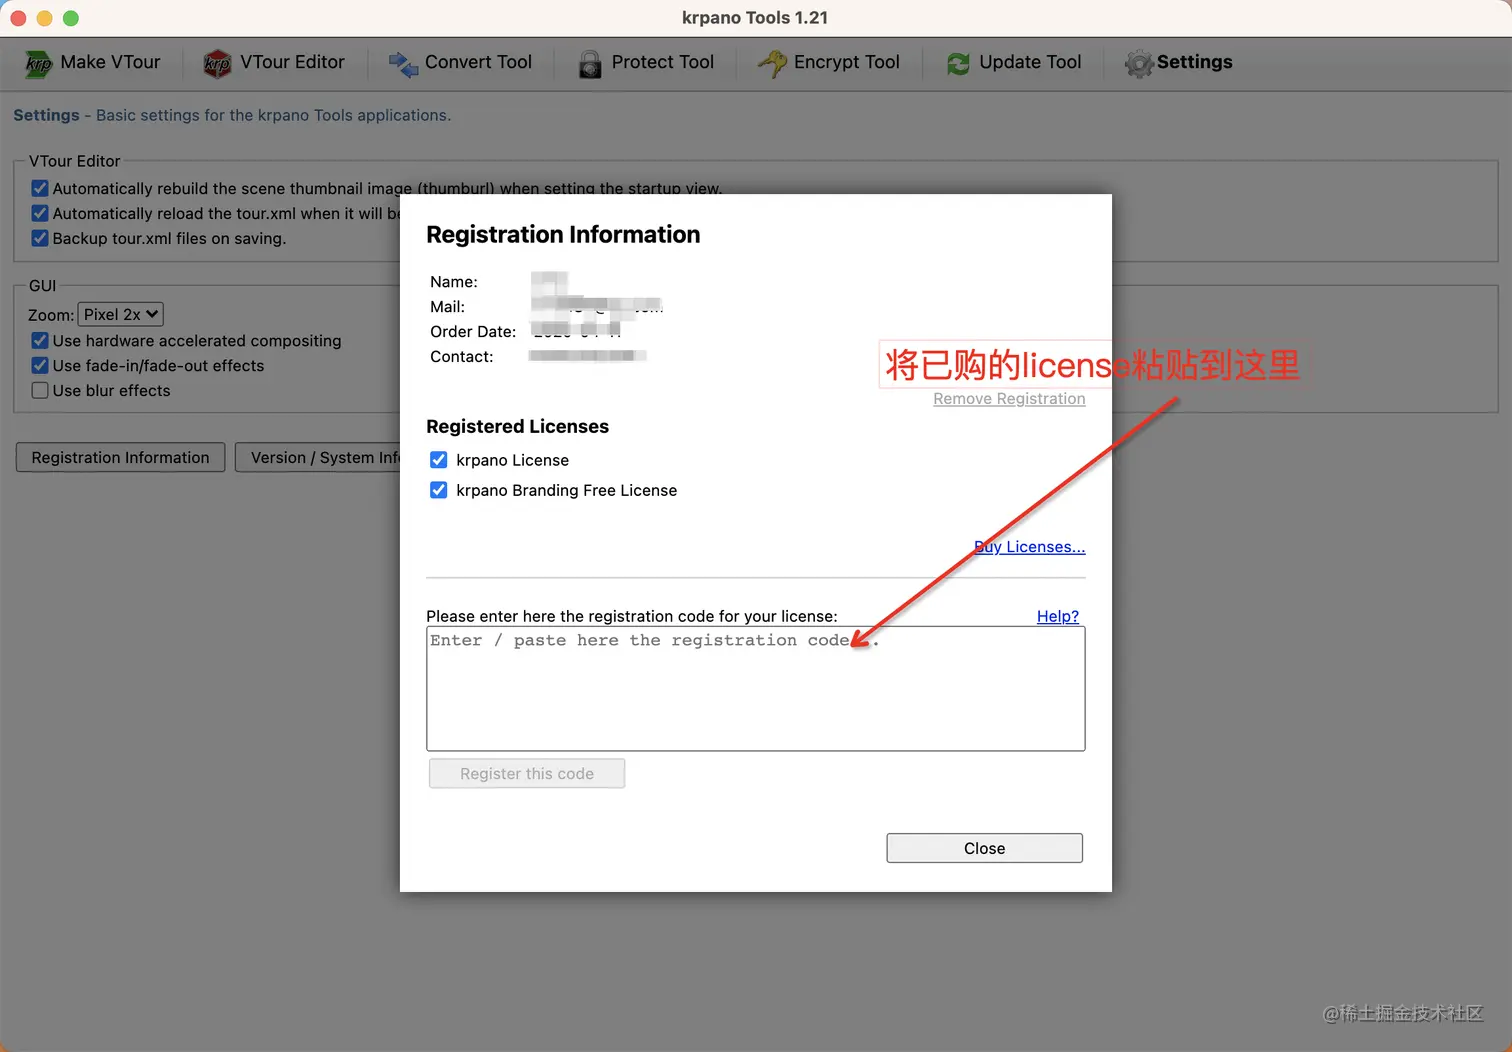
Task: Select the Settings tab label
Action: [1194, 62]
